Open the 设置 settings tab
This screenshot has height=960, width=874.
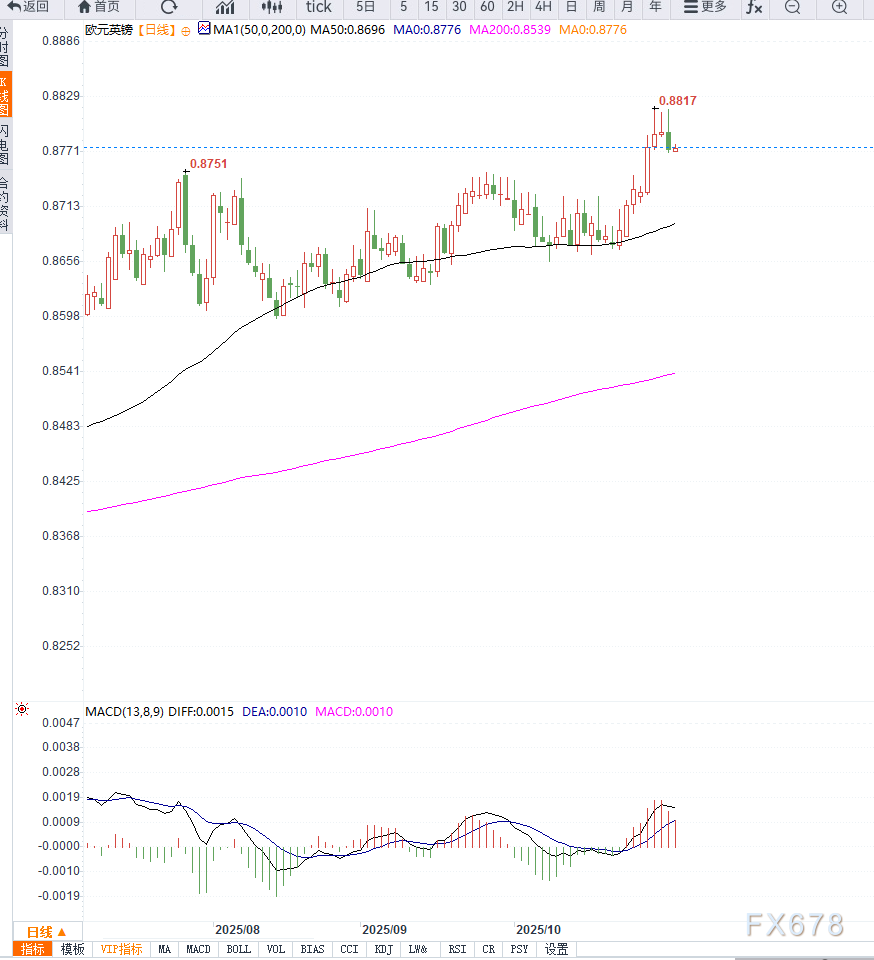click(x=557, y=949)
